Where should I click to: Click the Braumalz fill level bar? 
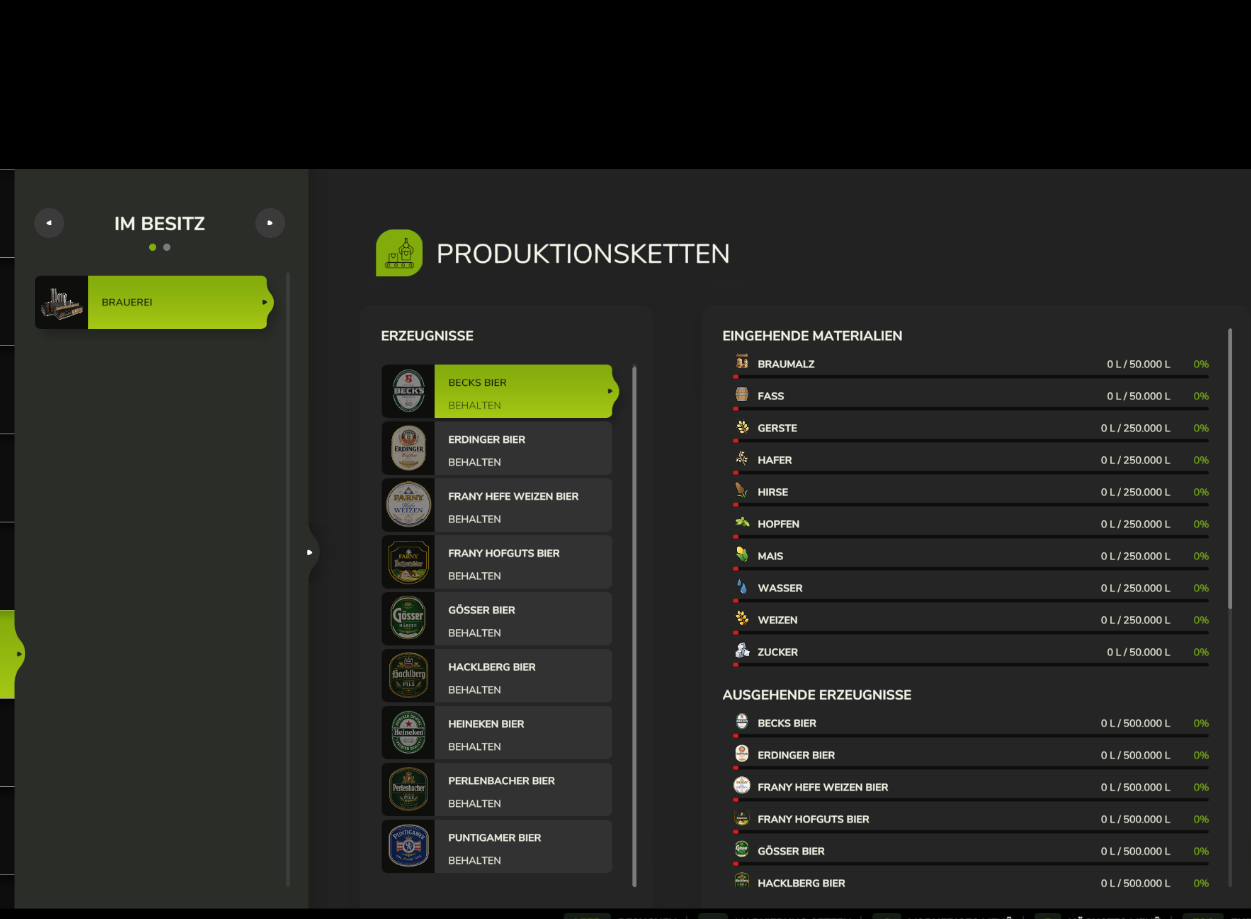[x=971, y=377]
